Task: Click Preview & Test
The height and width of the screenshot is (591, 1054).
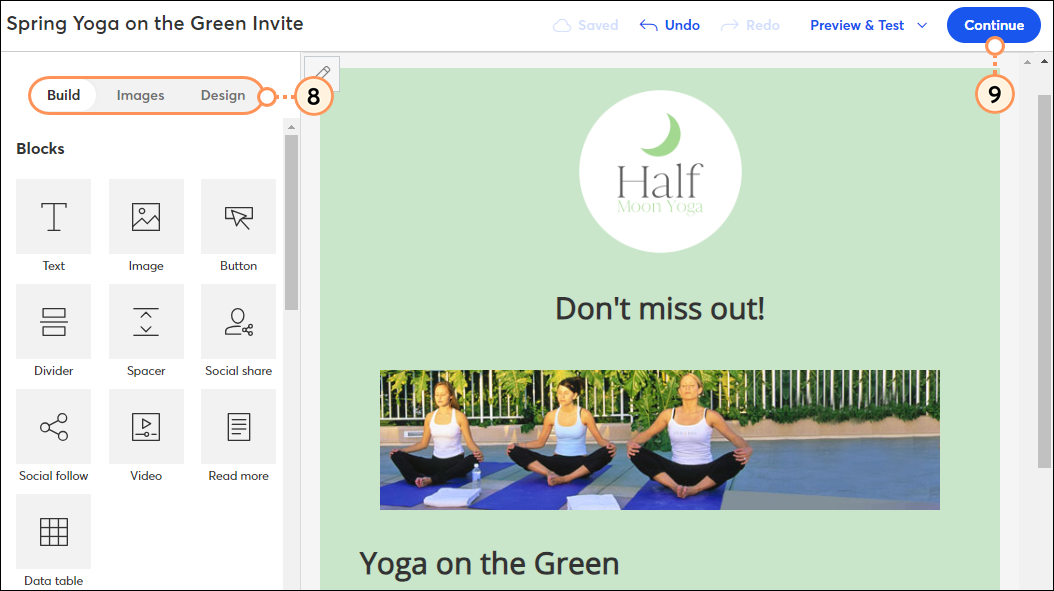Action: (x=856, y=25)
